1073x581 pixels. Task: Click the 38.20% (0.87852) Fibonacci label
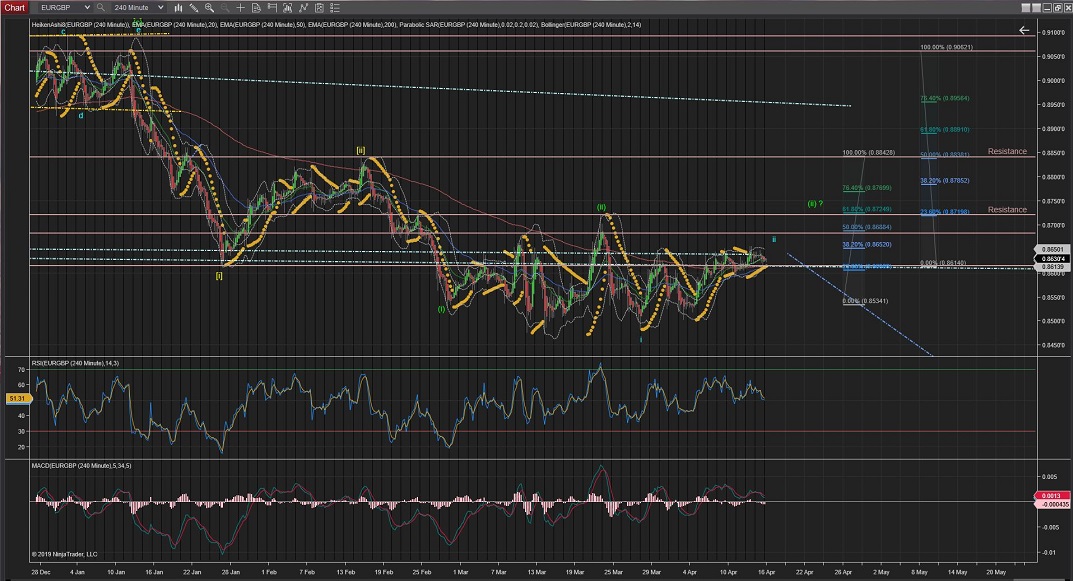(x=944, y=181)
